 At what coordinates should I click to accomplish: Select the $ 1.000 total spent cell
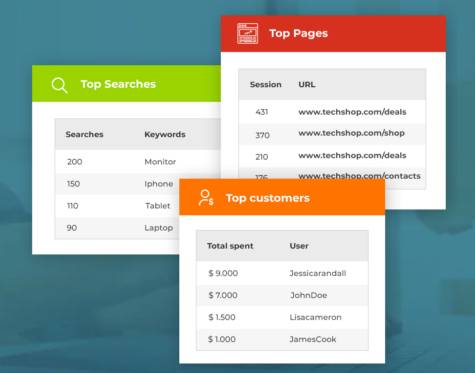222,339
